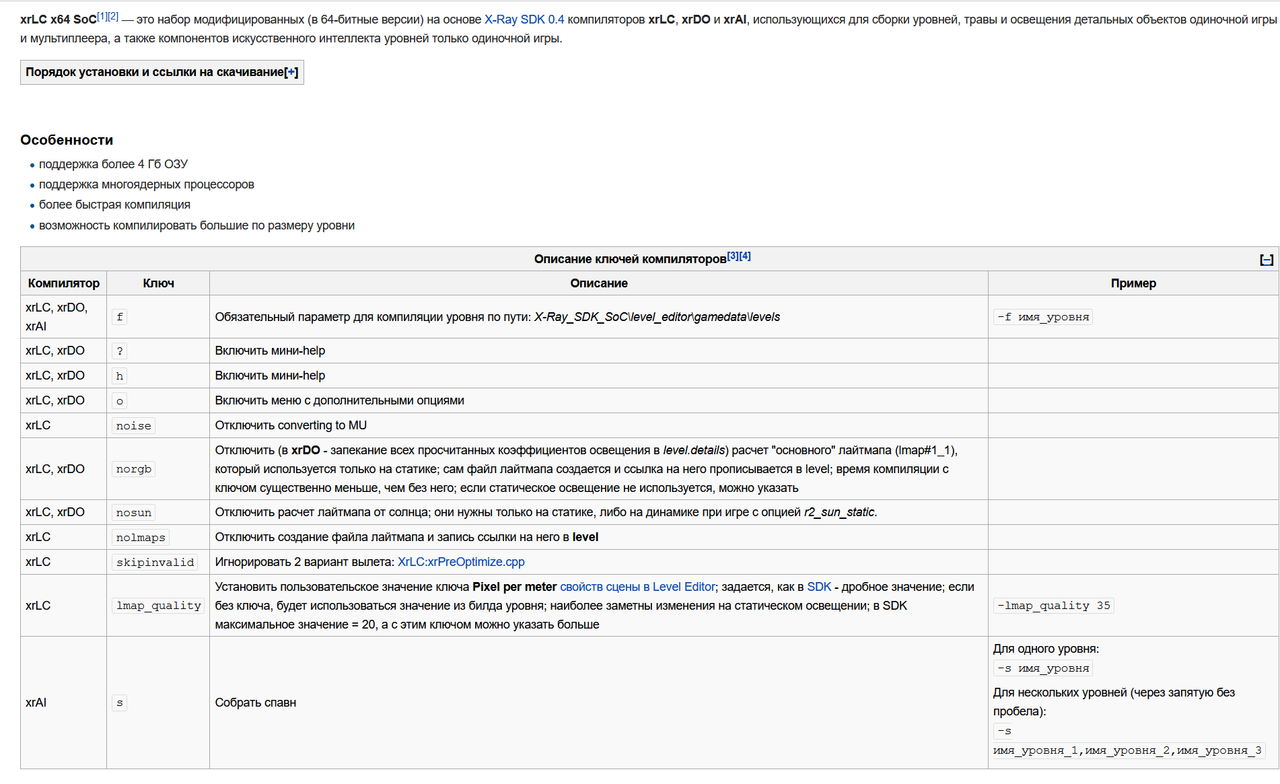Select the 'nolmaps' key cell
The width and height of the screenshot is (1280, 784).
(158, 538)
